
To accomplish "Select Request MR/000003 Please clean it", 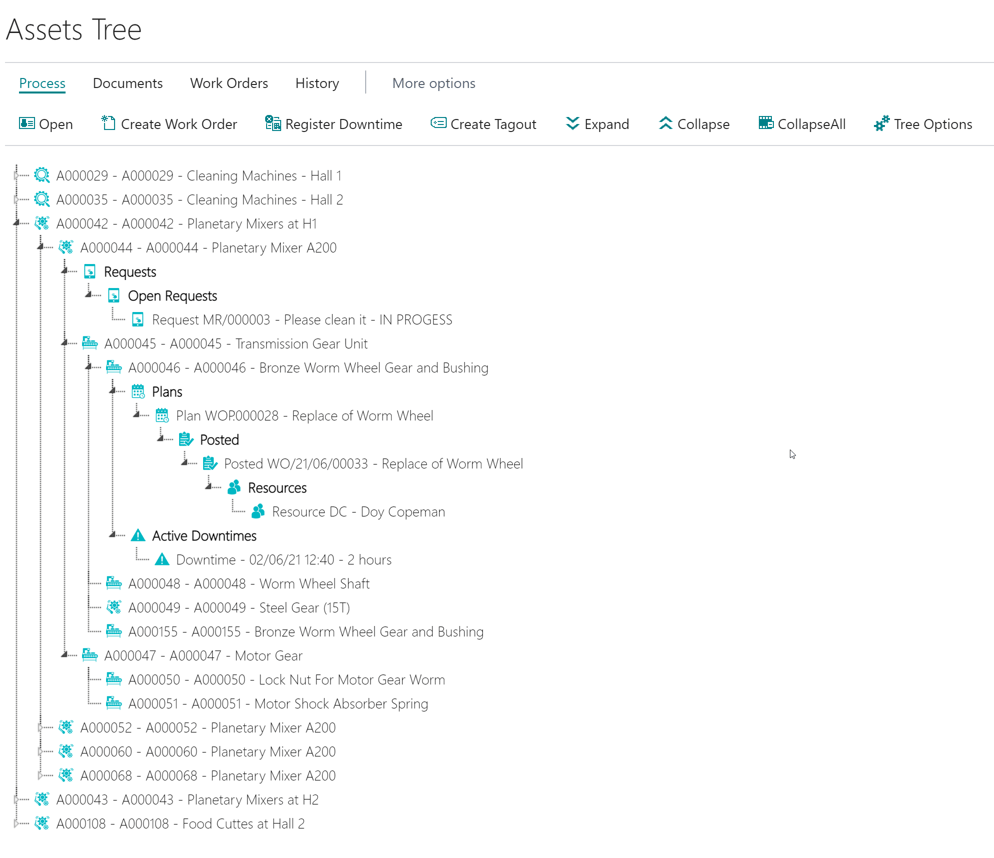I will (300, 319).
